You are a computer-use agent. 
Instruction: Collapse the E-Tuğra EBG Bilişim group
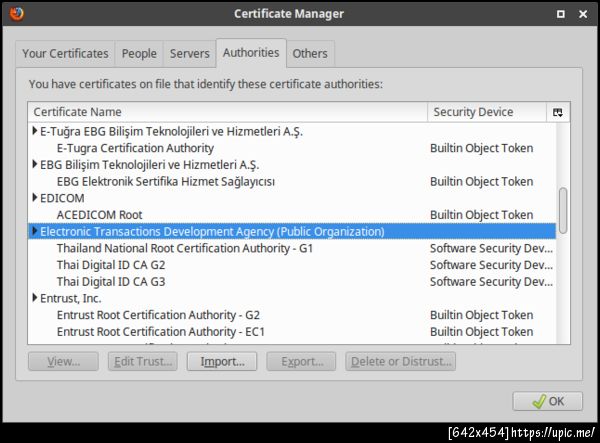(35, 131)
